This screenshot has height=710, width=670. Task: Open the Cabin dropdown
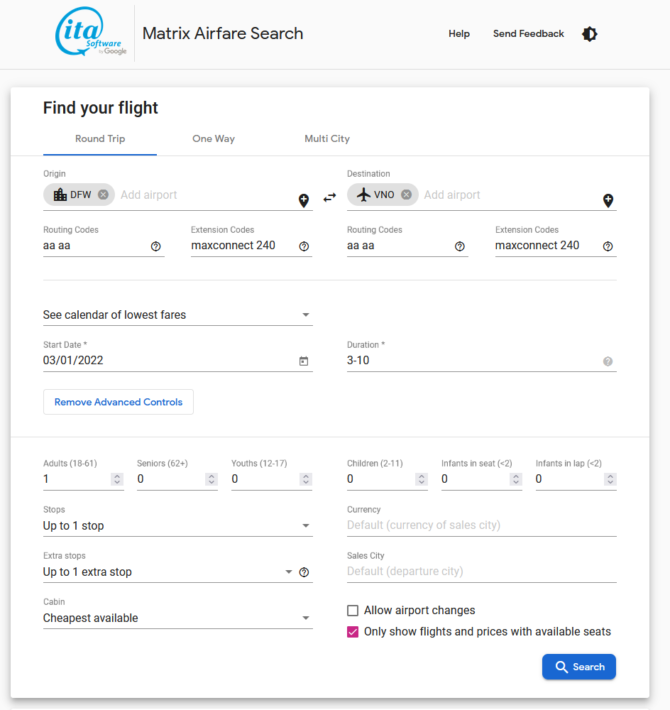point(177,618)
